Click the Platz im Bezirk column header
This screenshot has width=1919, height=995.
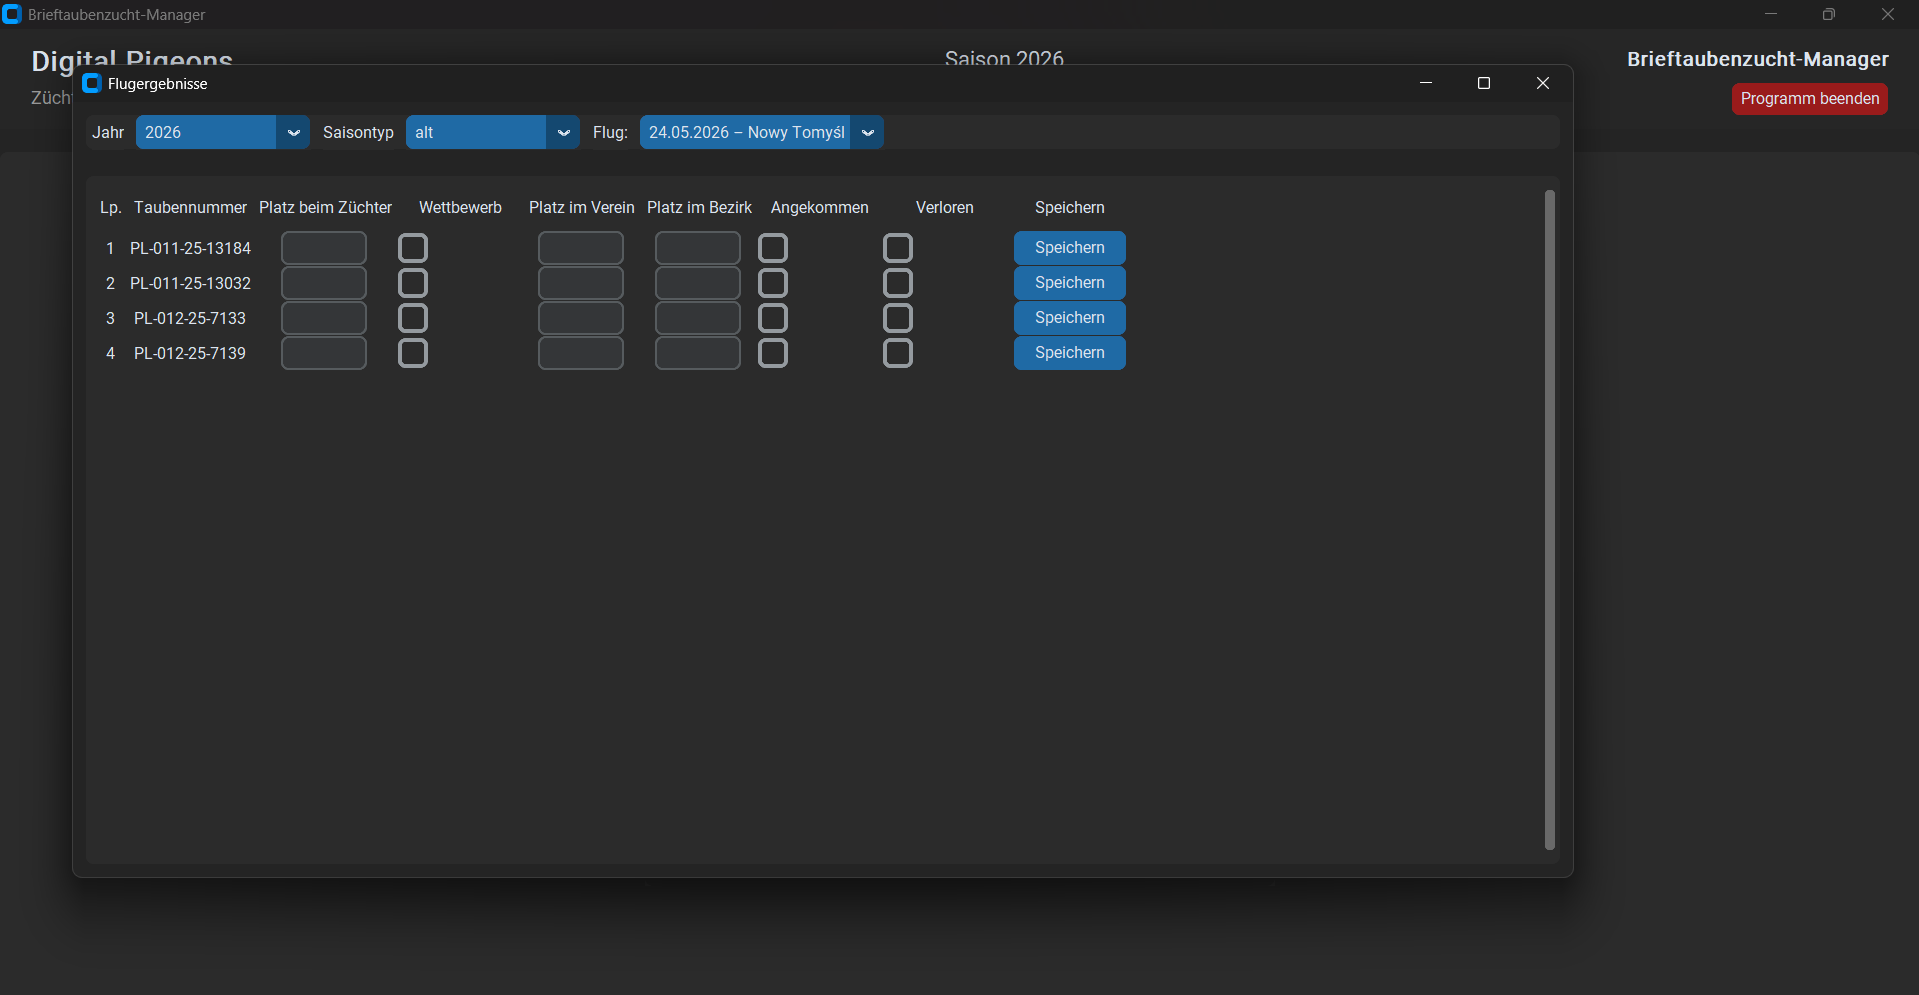(x=699, y=207)
